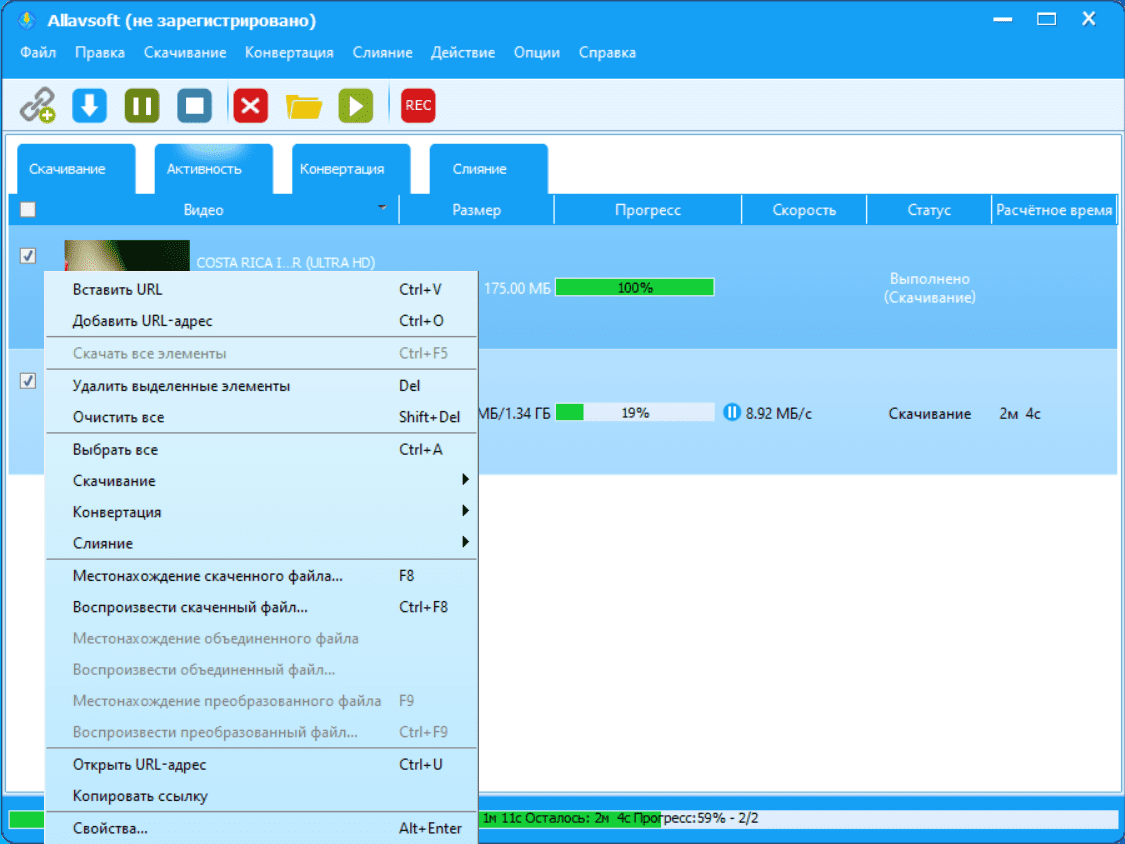The height and width of the screenshot is (844, 1125).
Task: Click the Скачивание status in second row
Action: click(929, 413)
